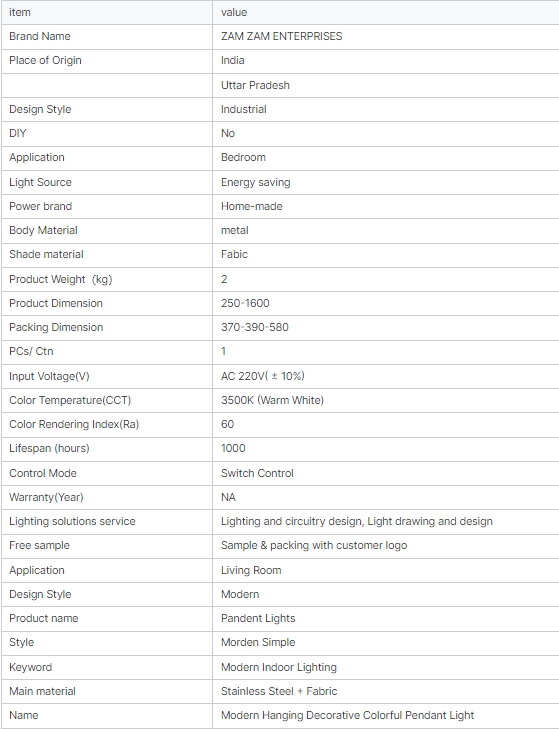
Task: Select the Color Rendering Index(Ra) label
Action: click(x=74, y=425)
